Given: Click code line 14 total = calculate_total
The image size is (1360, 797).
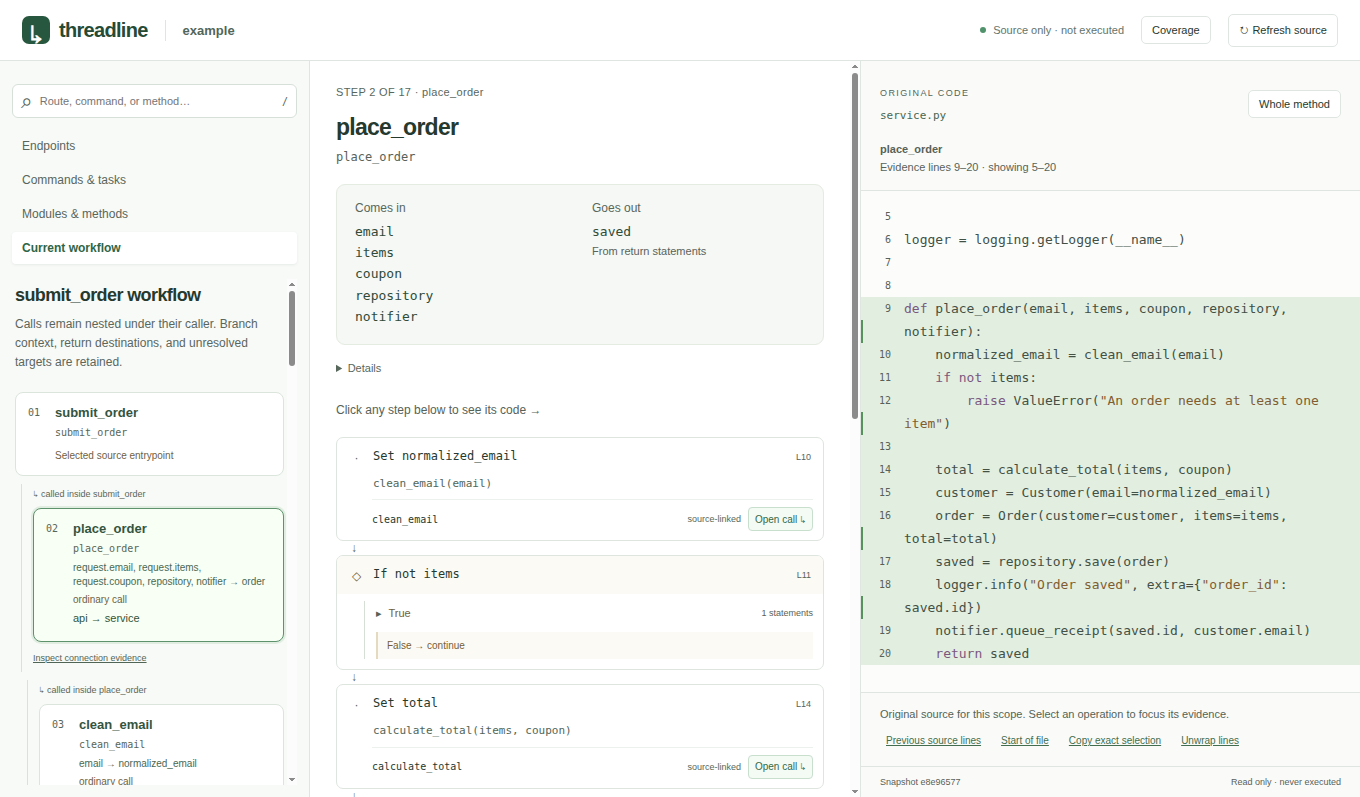Looking at the screenshot, I should (x=1110, y=469).
